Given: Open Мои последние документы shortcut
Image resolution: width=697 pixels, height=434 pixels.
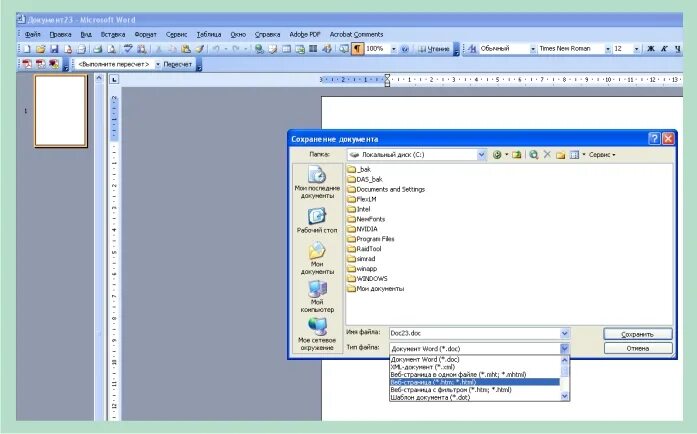Looking at the screenshot, I should point(317,182).
